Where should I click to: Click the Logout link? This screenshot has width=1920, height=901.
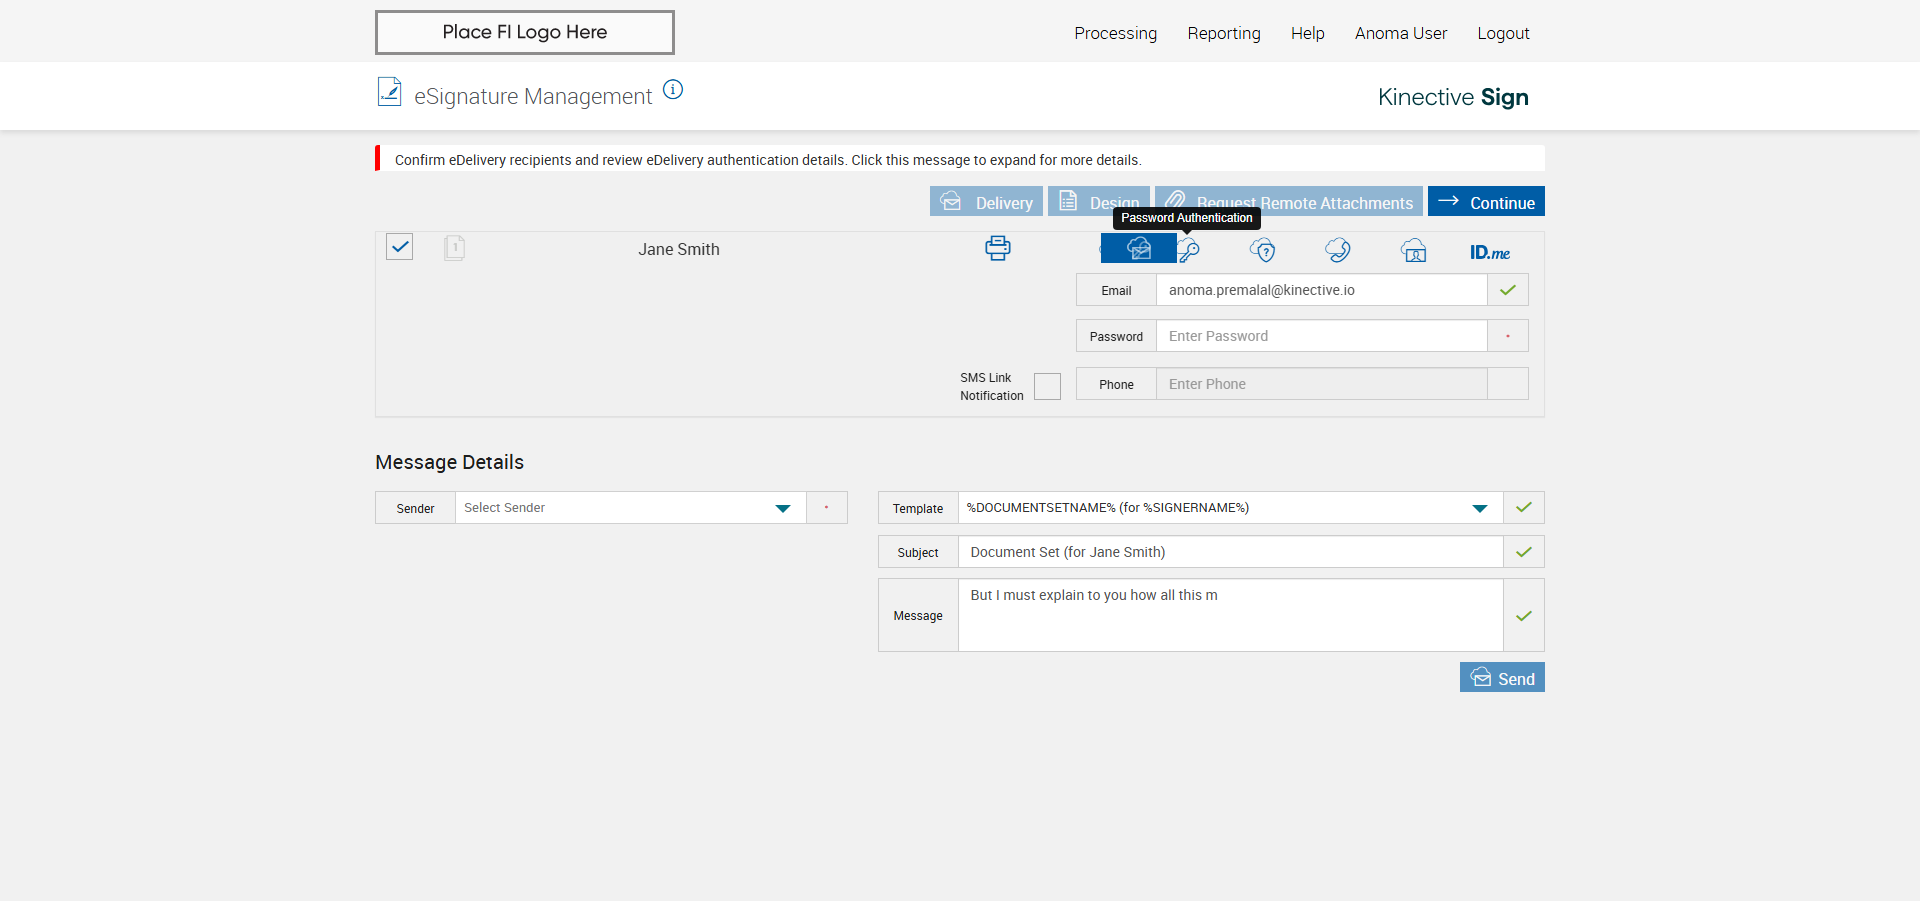pos(1503,33)
